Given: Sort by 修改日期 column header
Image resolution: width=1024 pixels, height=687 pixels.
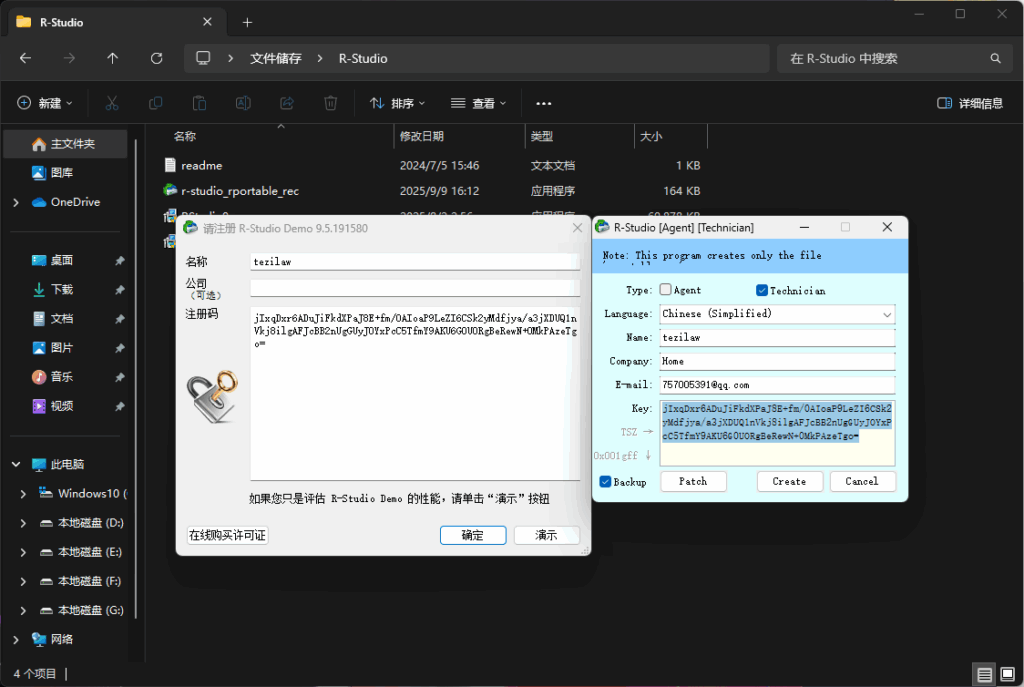Looking at the screenshot, I should tap(422, 136).
